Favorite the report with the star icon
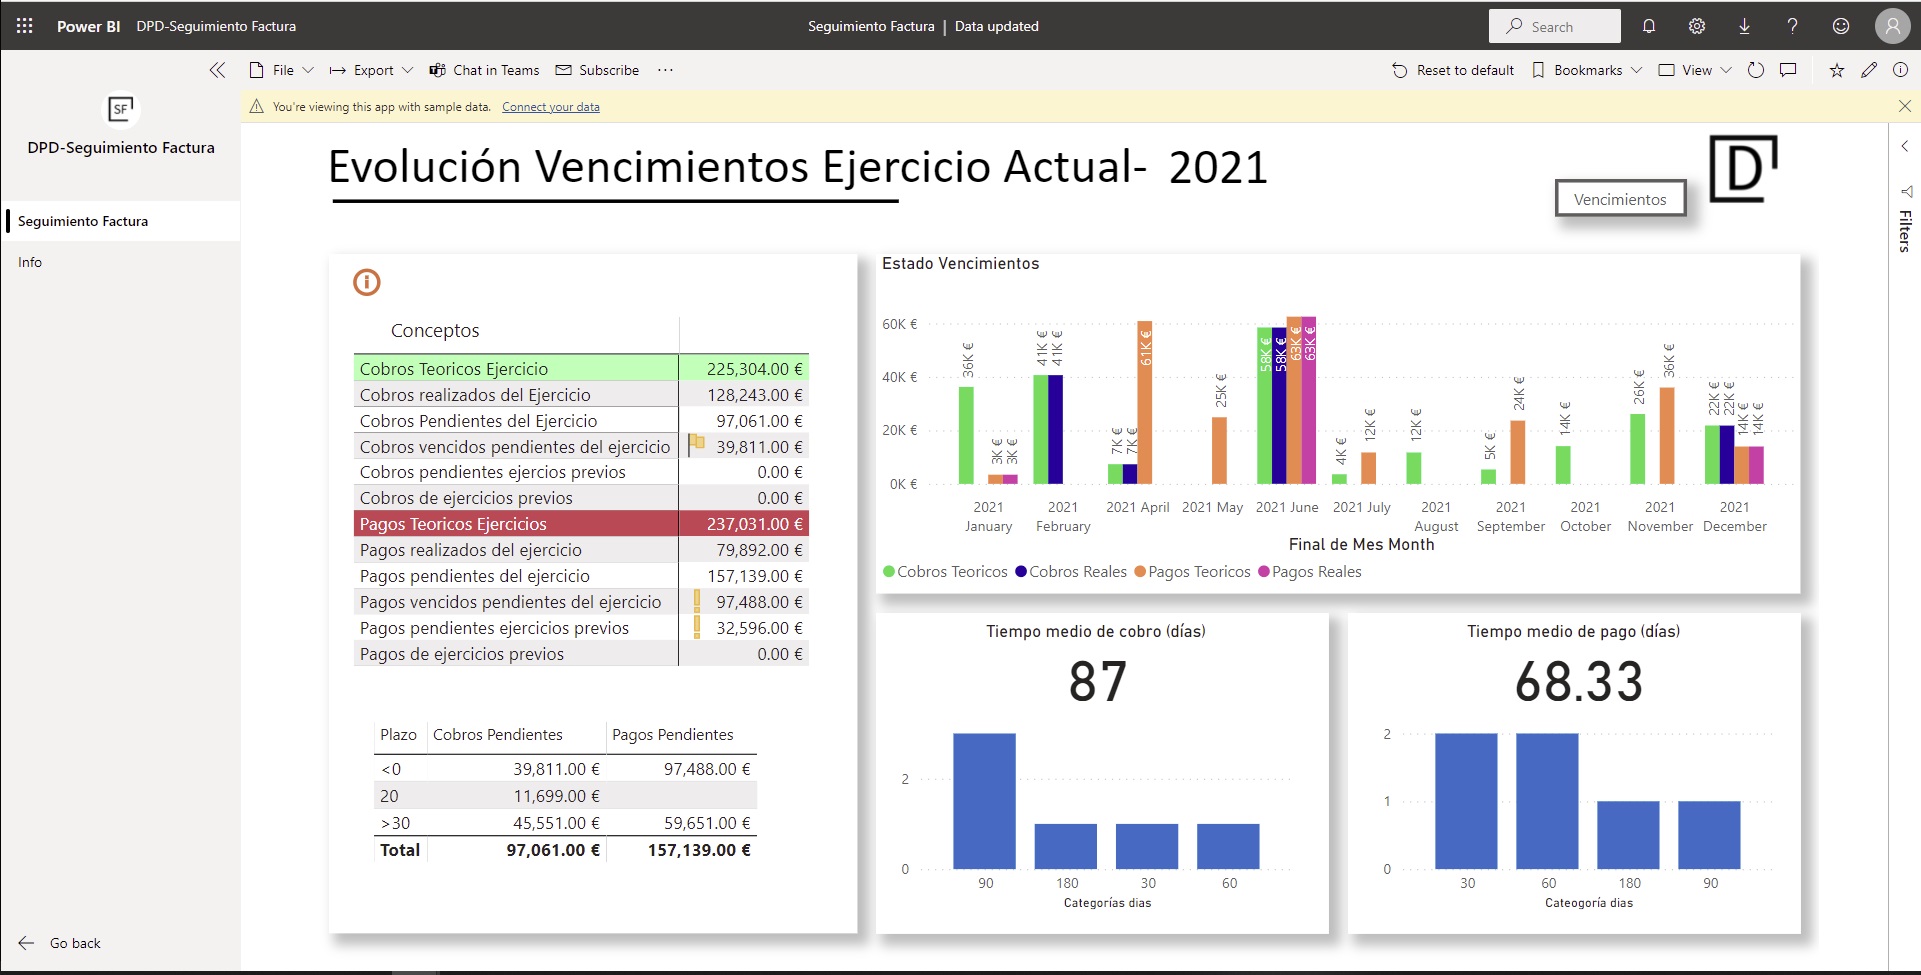Viewport: 1921px width, 975px height. [1835, 70]
